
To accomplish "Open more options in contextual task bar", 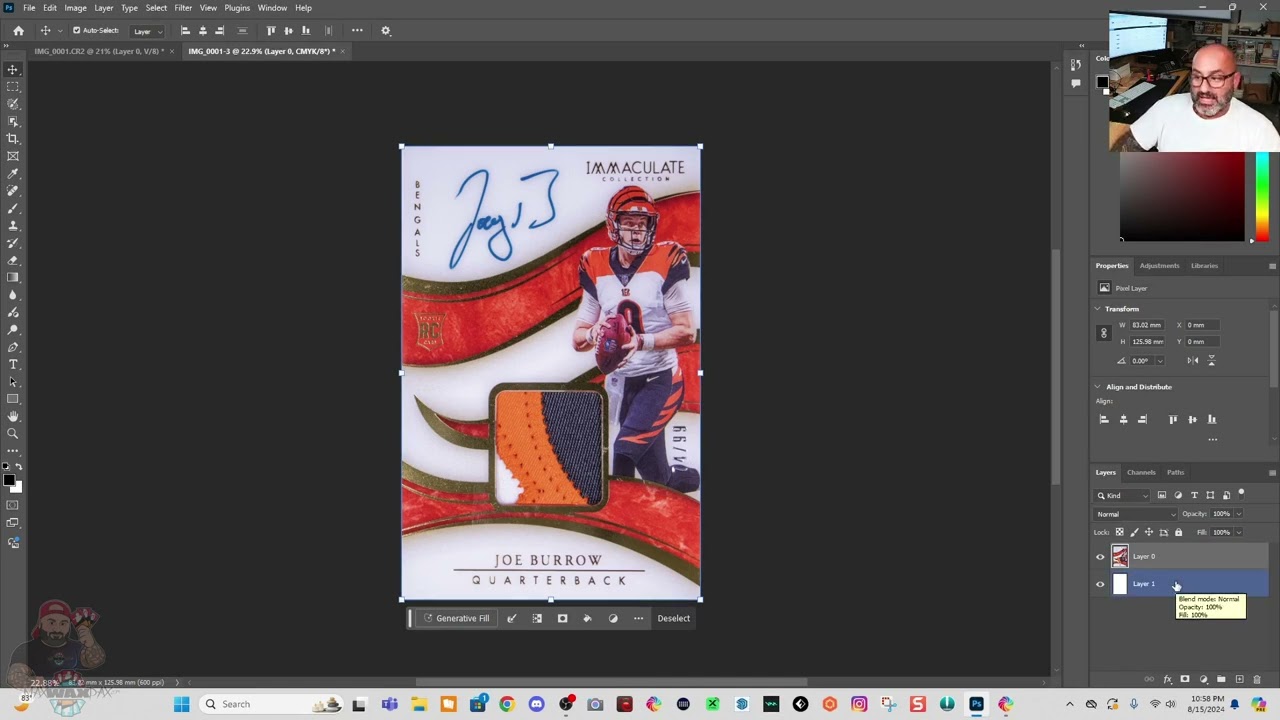I will tap(638, 618).
